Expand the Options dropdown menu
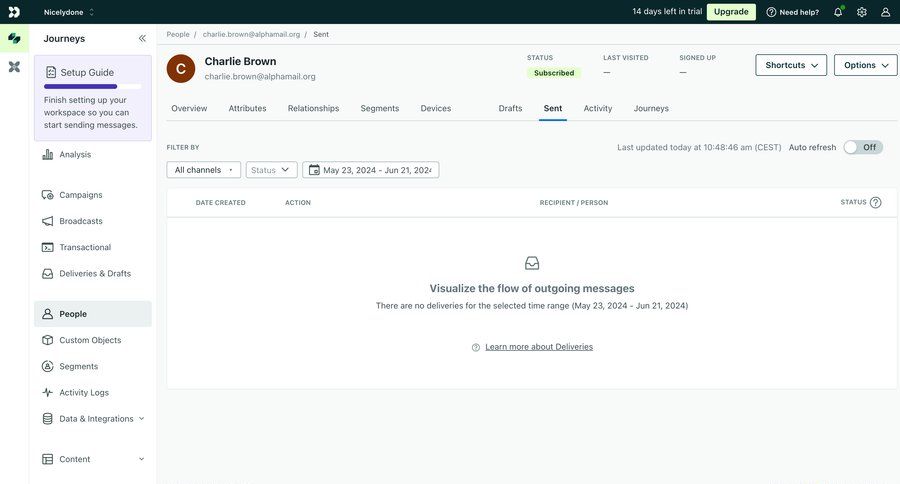The width and height of the screenshot is (900, 484). [x=865, y=65]
